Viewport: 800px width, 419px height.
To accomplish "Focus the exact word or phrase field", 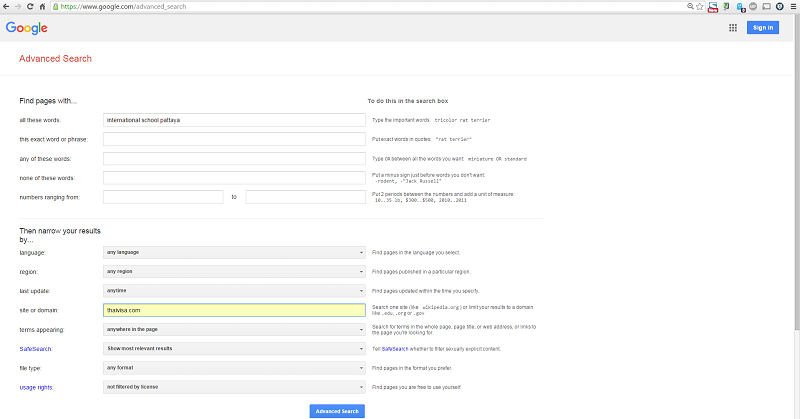I will [x=234, y=138].
